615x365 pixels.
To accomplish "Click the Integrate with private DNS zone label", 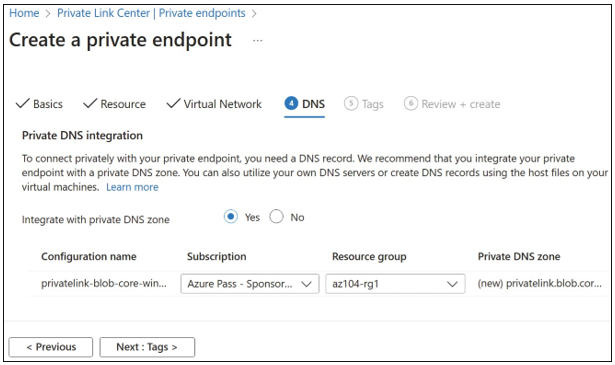I will [x=96, y=220].
